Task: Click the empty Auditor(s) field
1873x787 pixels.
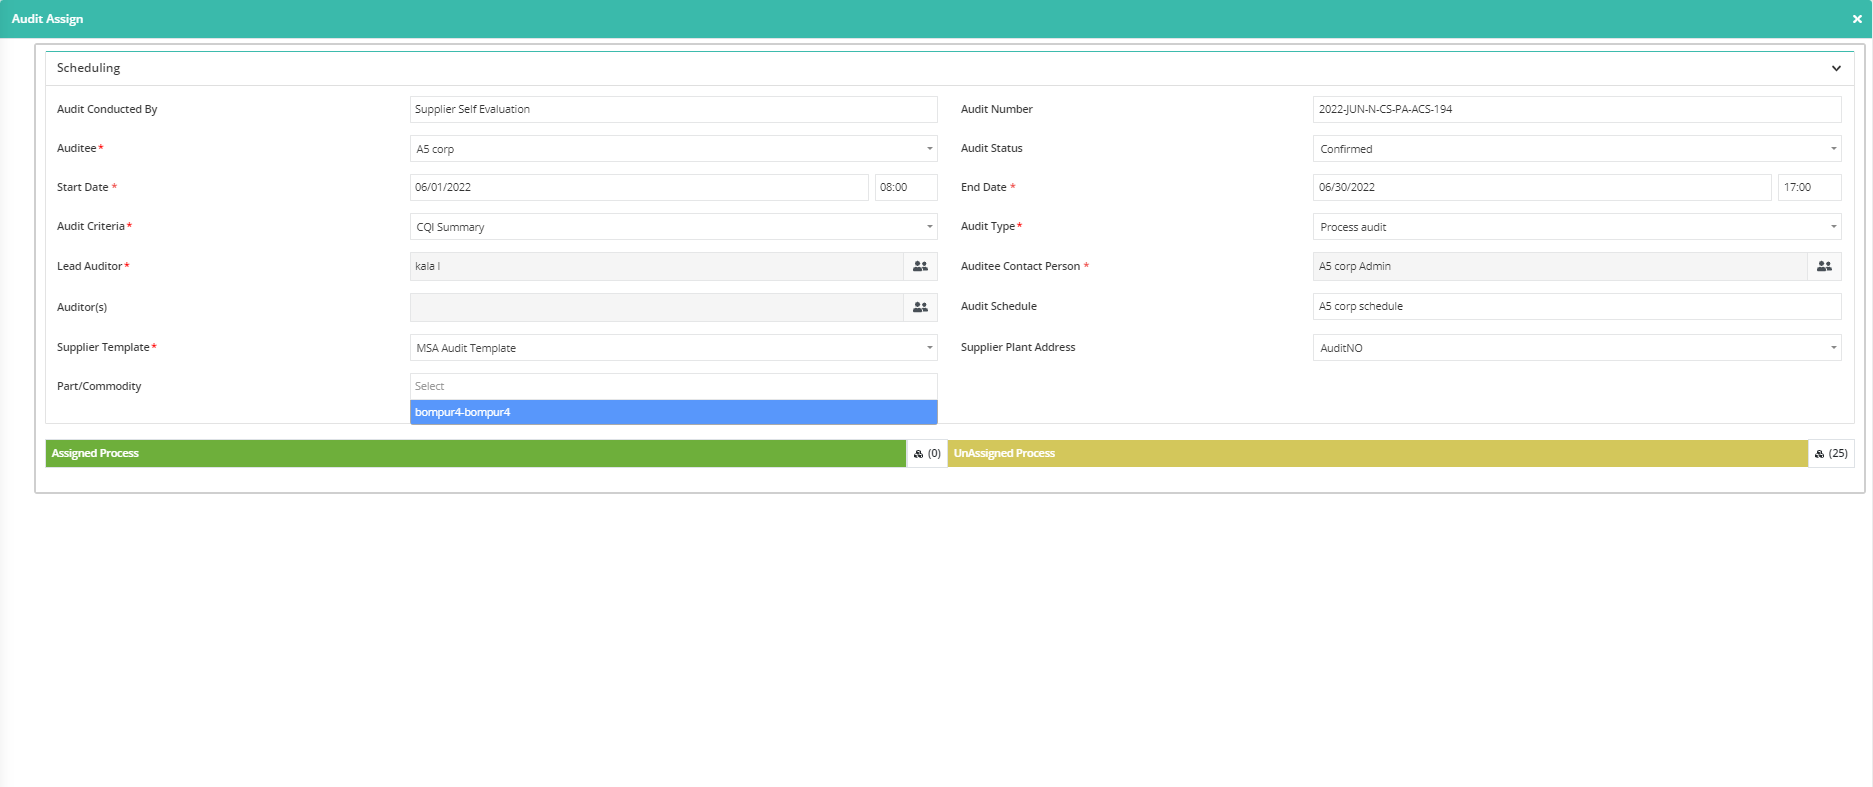Action: 656,307
